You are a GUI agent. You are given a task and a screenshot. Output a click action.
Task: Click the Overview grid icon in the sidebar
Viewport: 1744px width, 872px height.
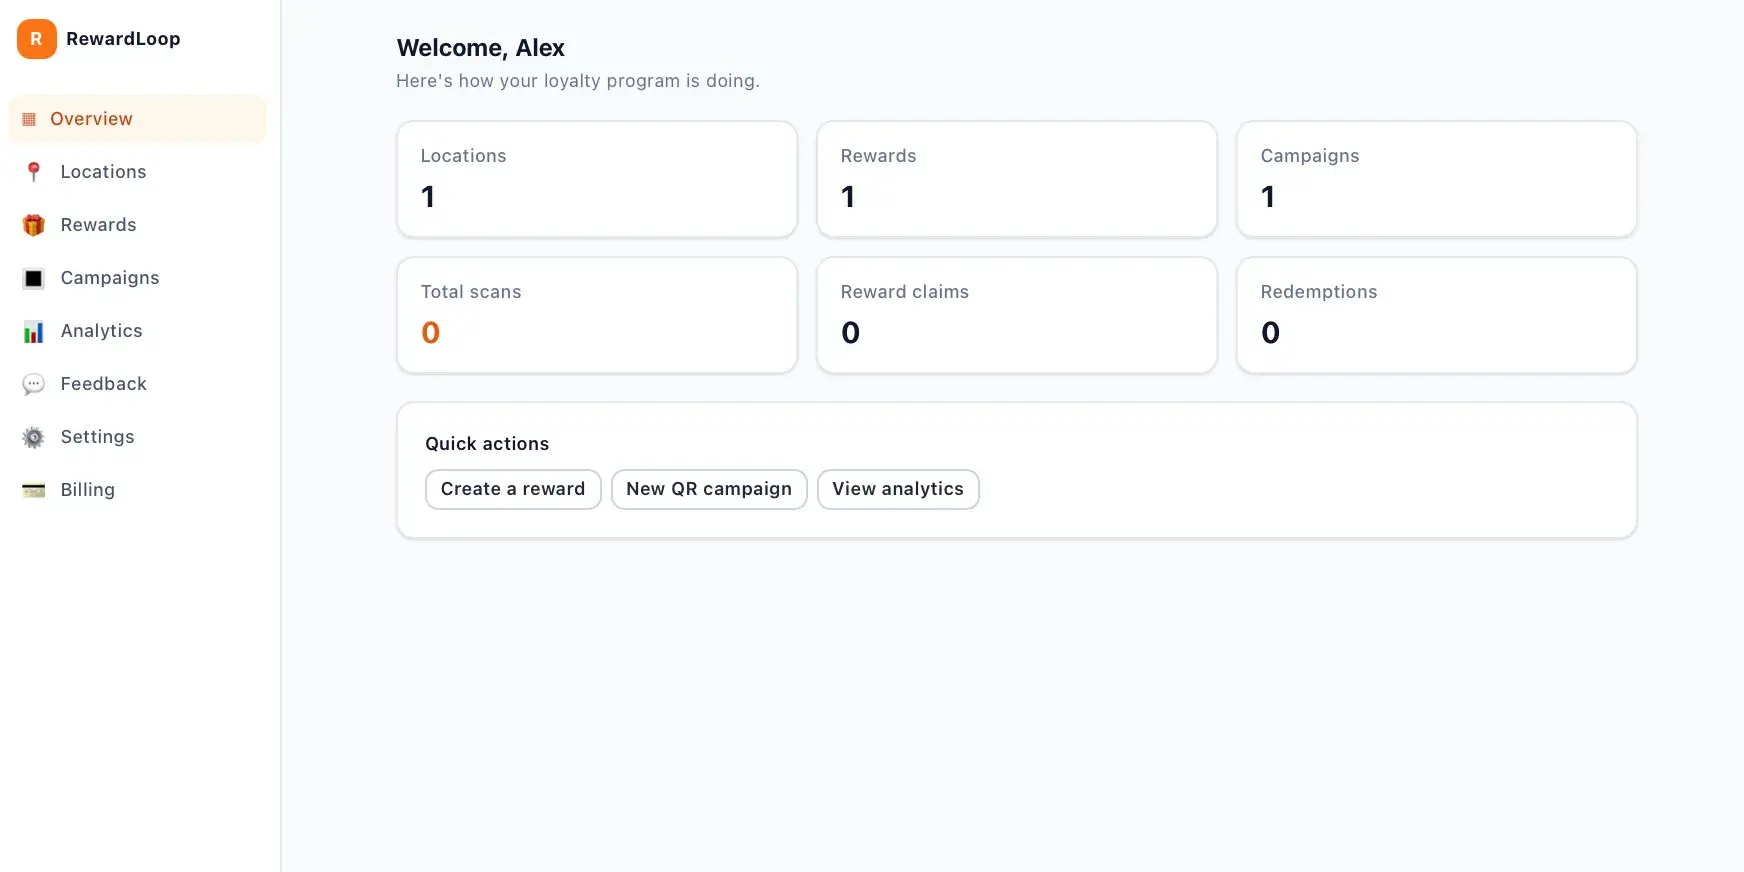(29, 119)
